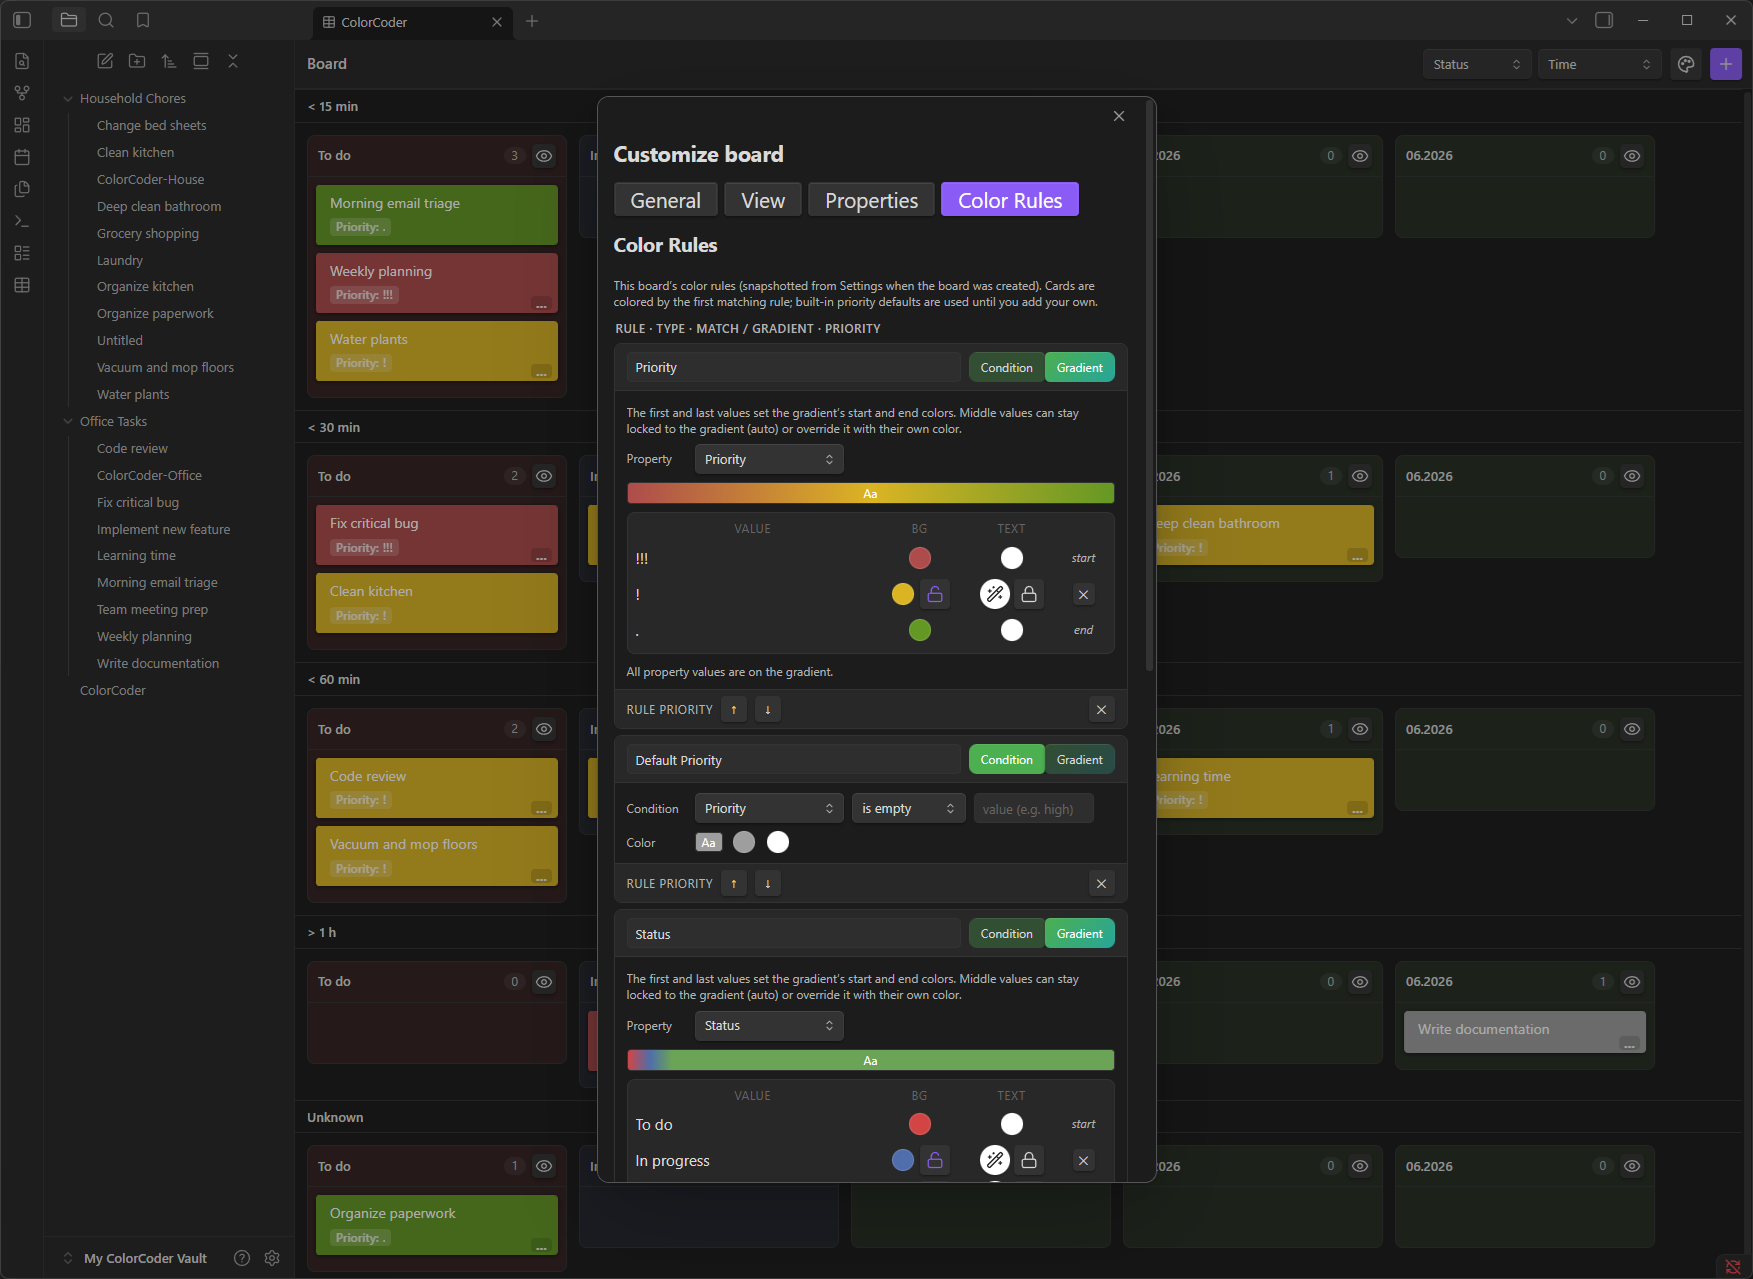
Task: Click the condition value input field
Action: [x=1034, y=809]
